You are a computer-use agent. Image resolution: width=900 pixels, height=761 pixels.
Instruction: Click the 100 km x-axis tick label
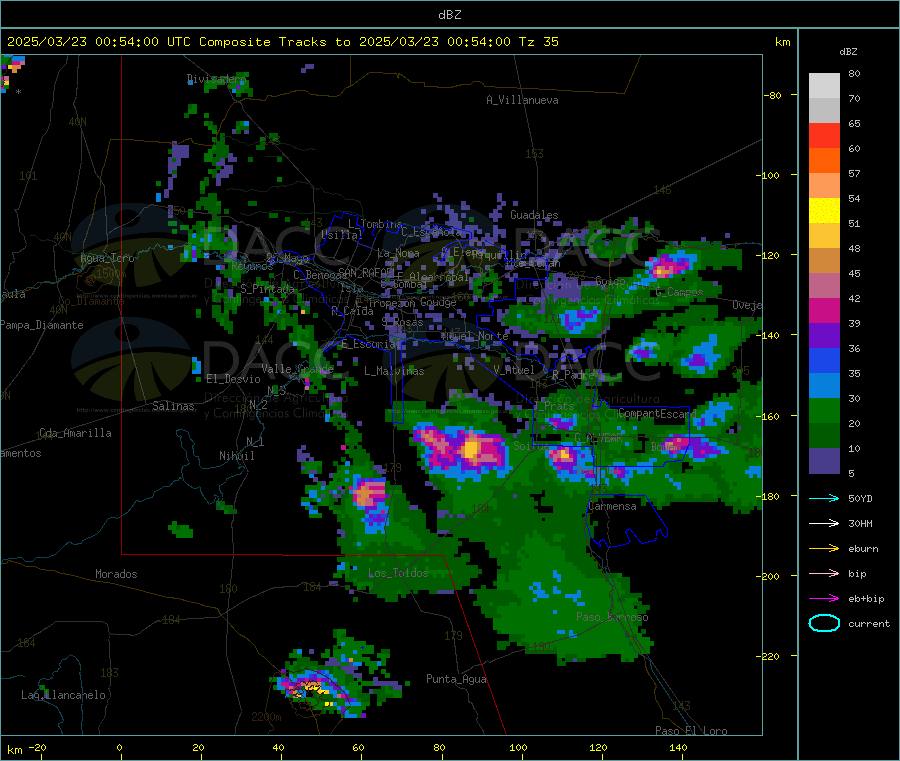click(518, 748)
